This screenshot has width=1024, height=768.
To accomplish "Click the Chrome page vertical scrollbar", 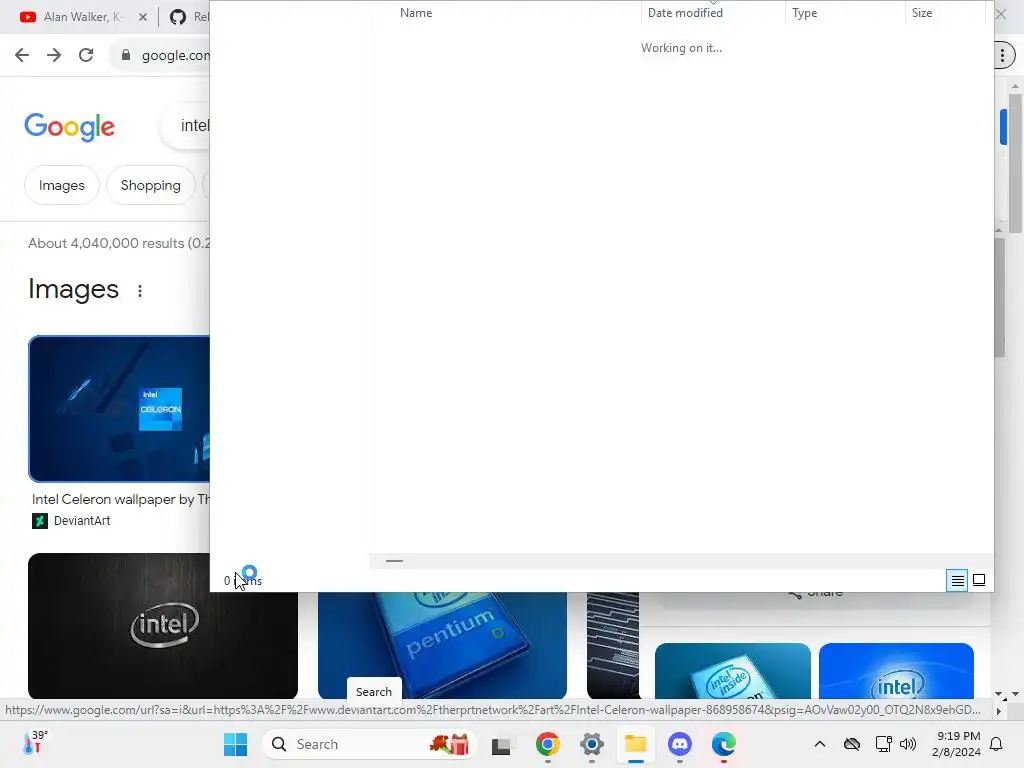I will 1015,163.
